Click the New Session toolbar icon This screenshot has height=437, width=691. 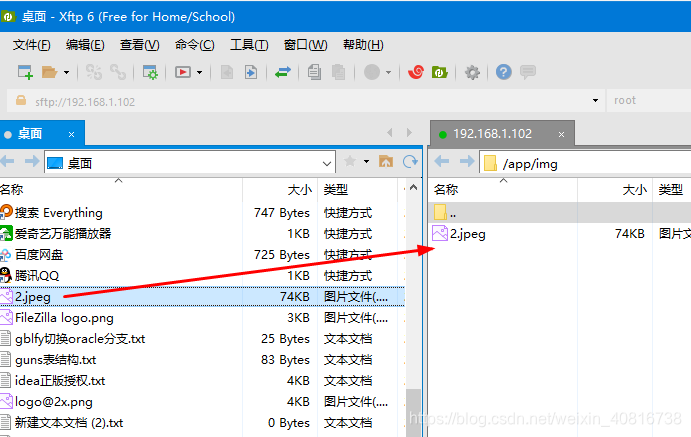click(25, 72)
